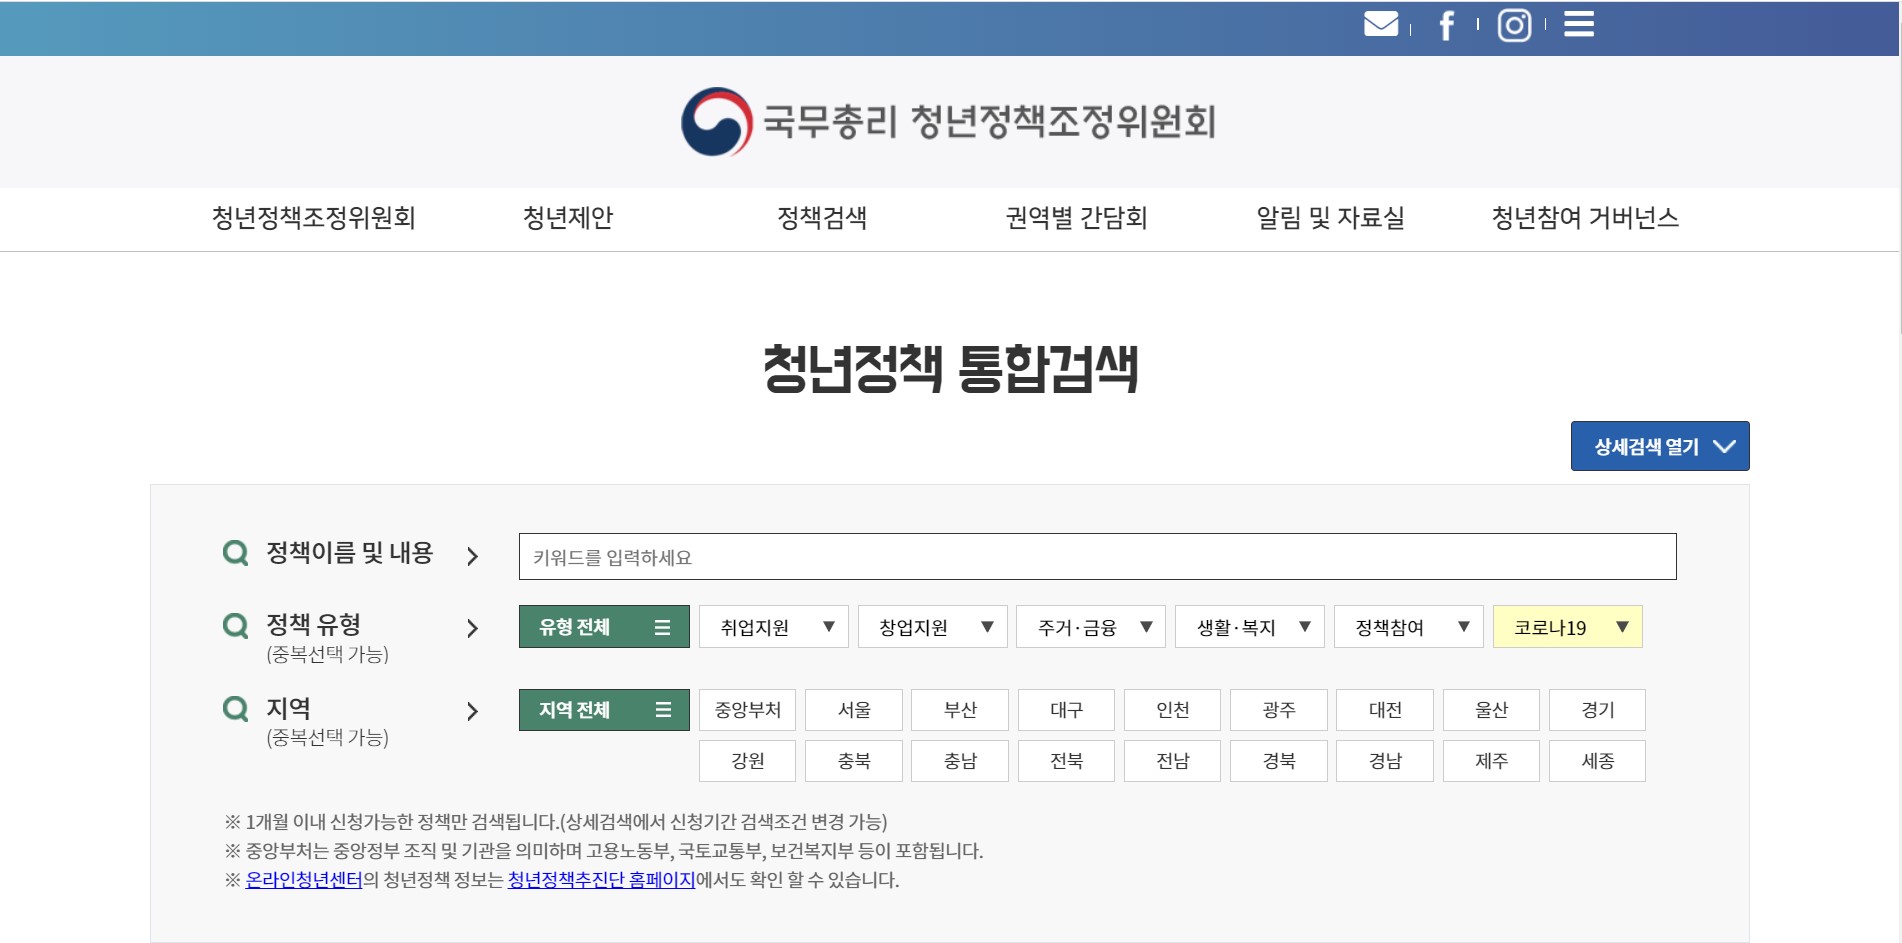Image resolution: width=1902 pixels, height=943 pixels.
Task: Select 울산 region button
Action: tap(1491, 710)
